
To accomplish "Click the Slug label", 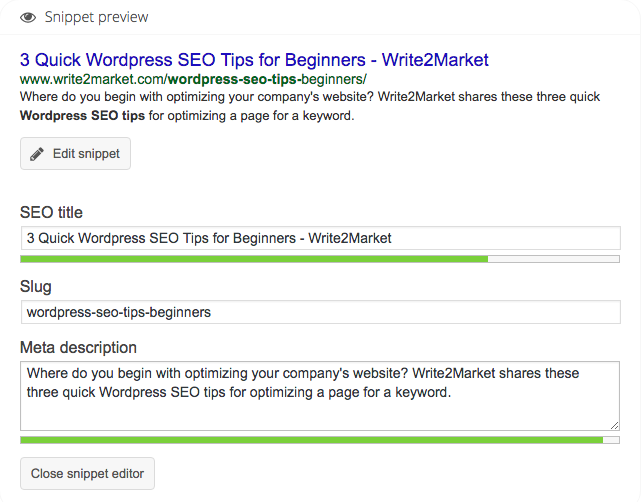I will [36, 287].
